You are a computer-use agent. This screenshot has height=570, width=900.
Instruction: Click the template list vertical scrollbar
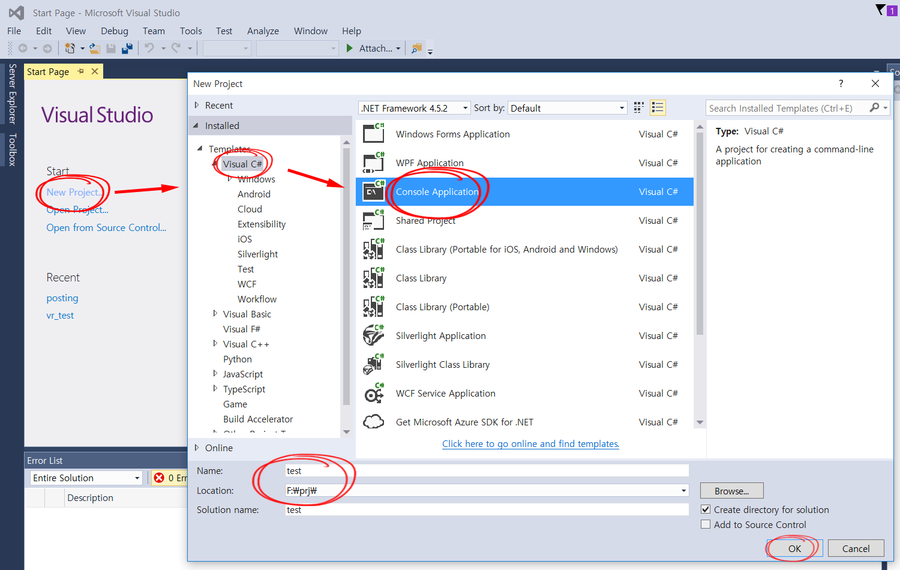click(x=700, y=233)
